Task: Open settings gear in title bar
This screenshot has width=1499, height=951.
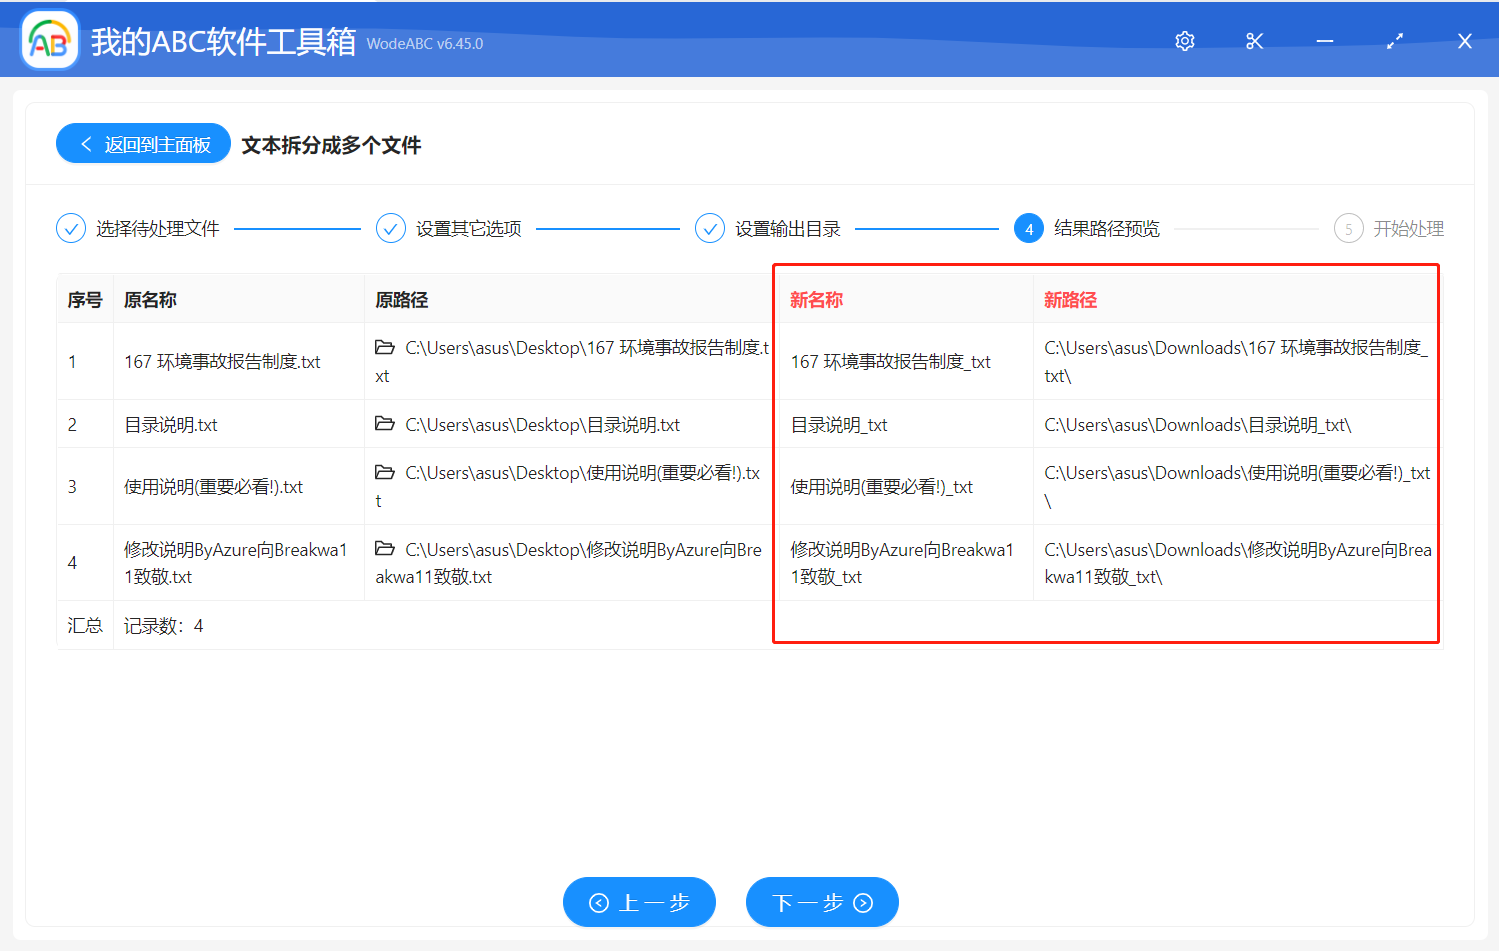Action: (x=1185, y=41)
